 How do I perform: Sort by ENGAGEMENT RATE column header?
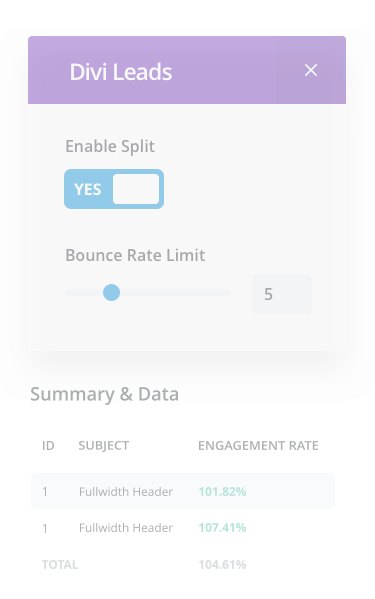(x=258, y=445)
